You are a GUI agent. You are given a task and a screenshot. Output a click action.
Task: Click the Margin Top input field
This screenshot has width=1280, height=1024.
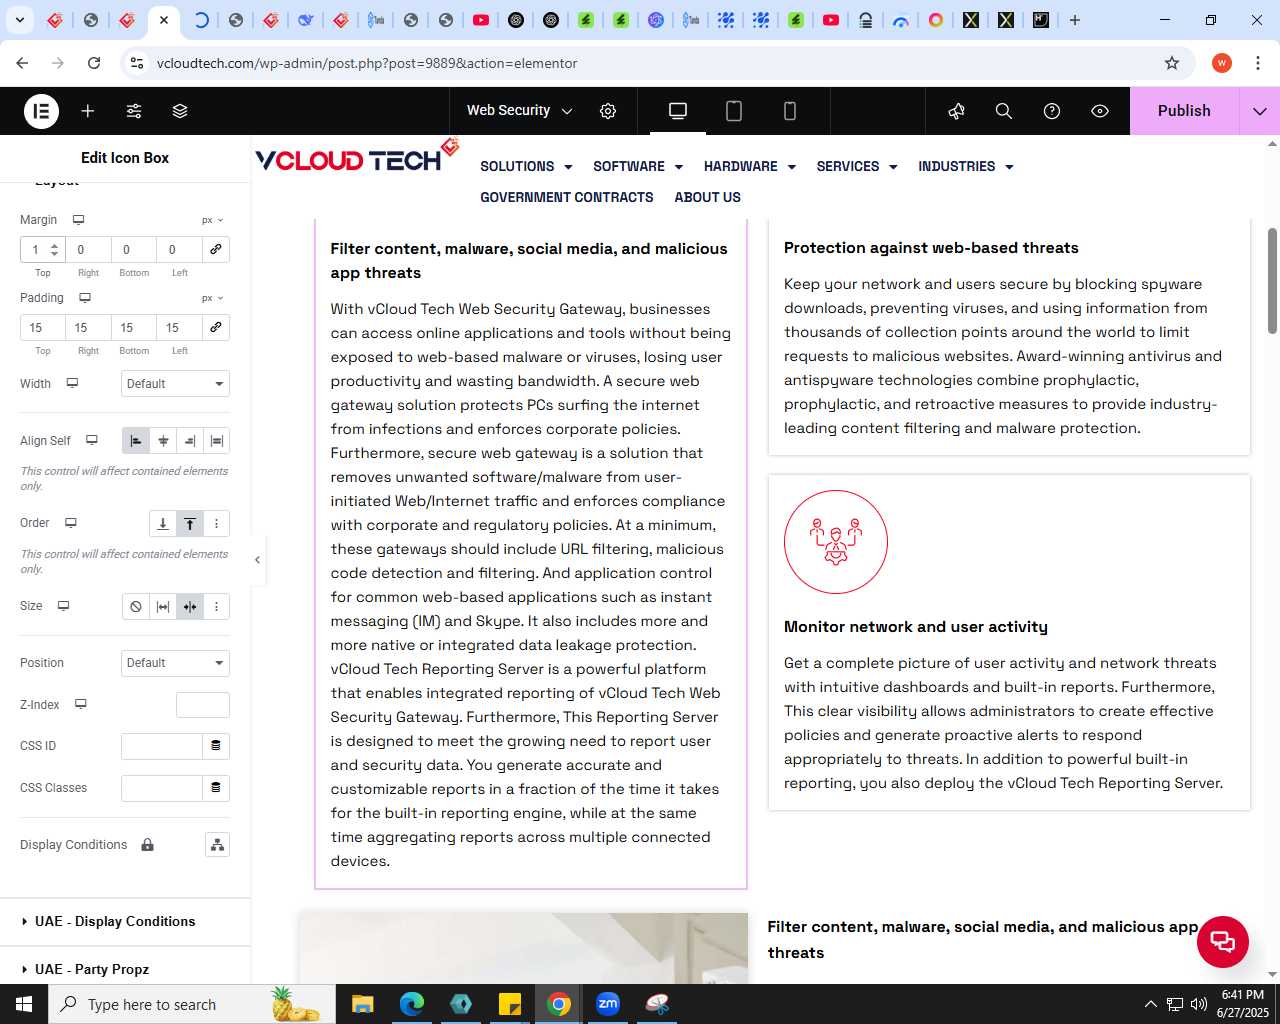pos(43,249)
